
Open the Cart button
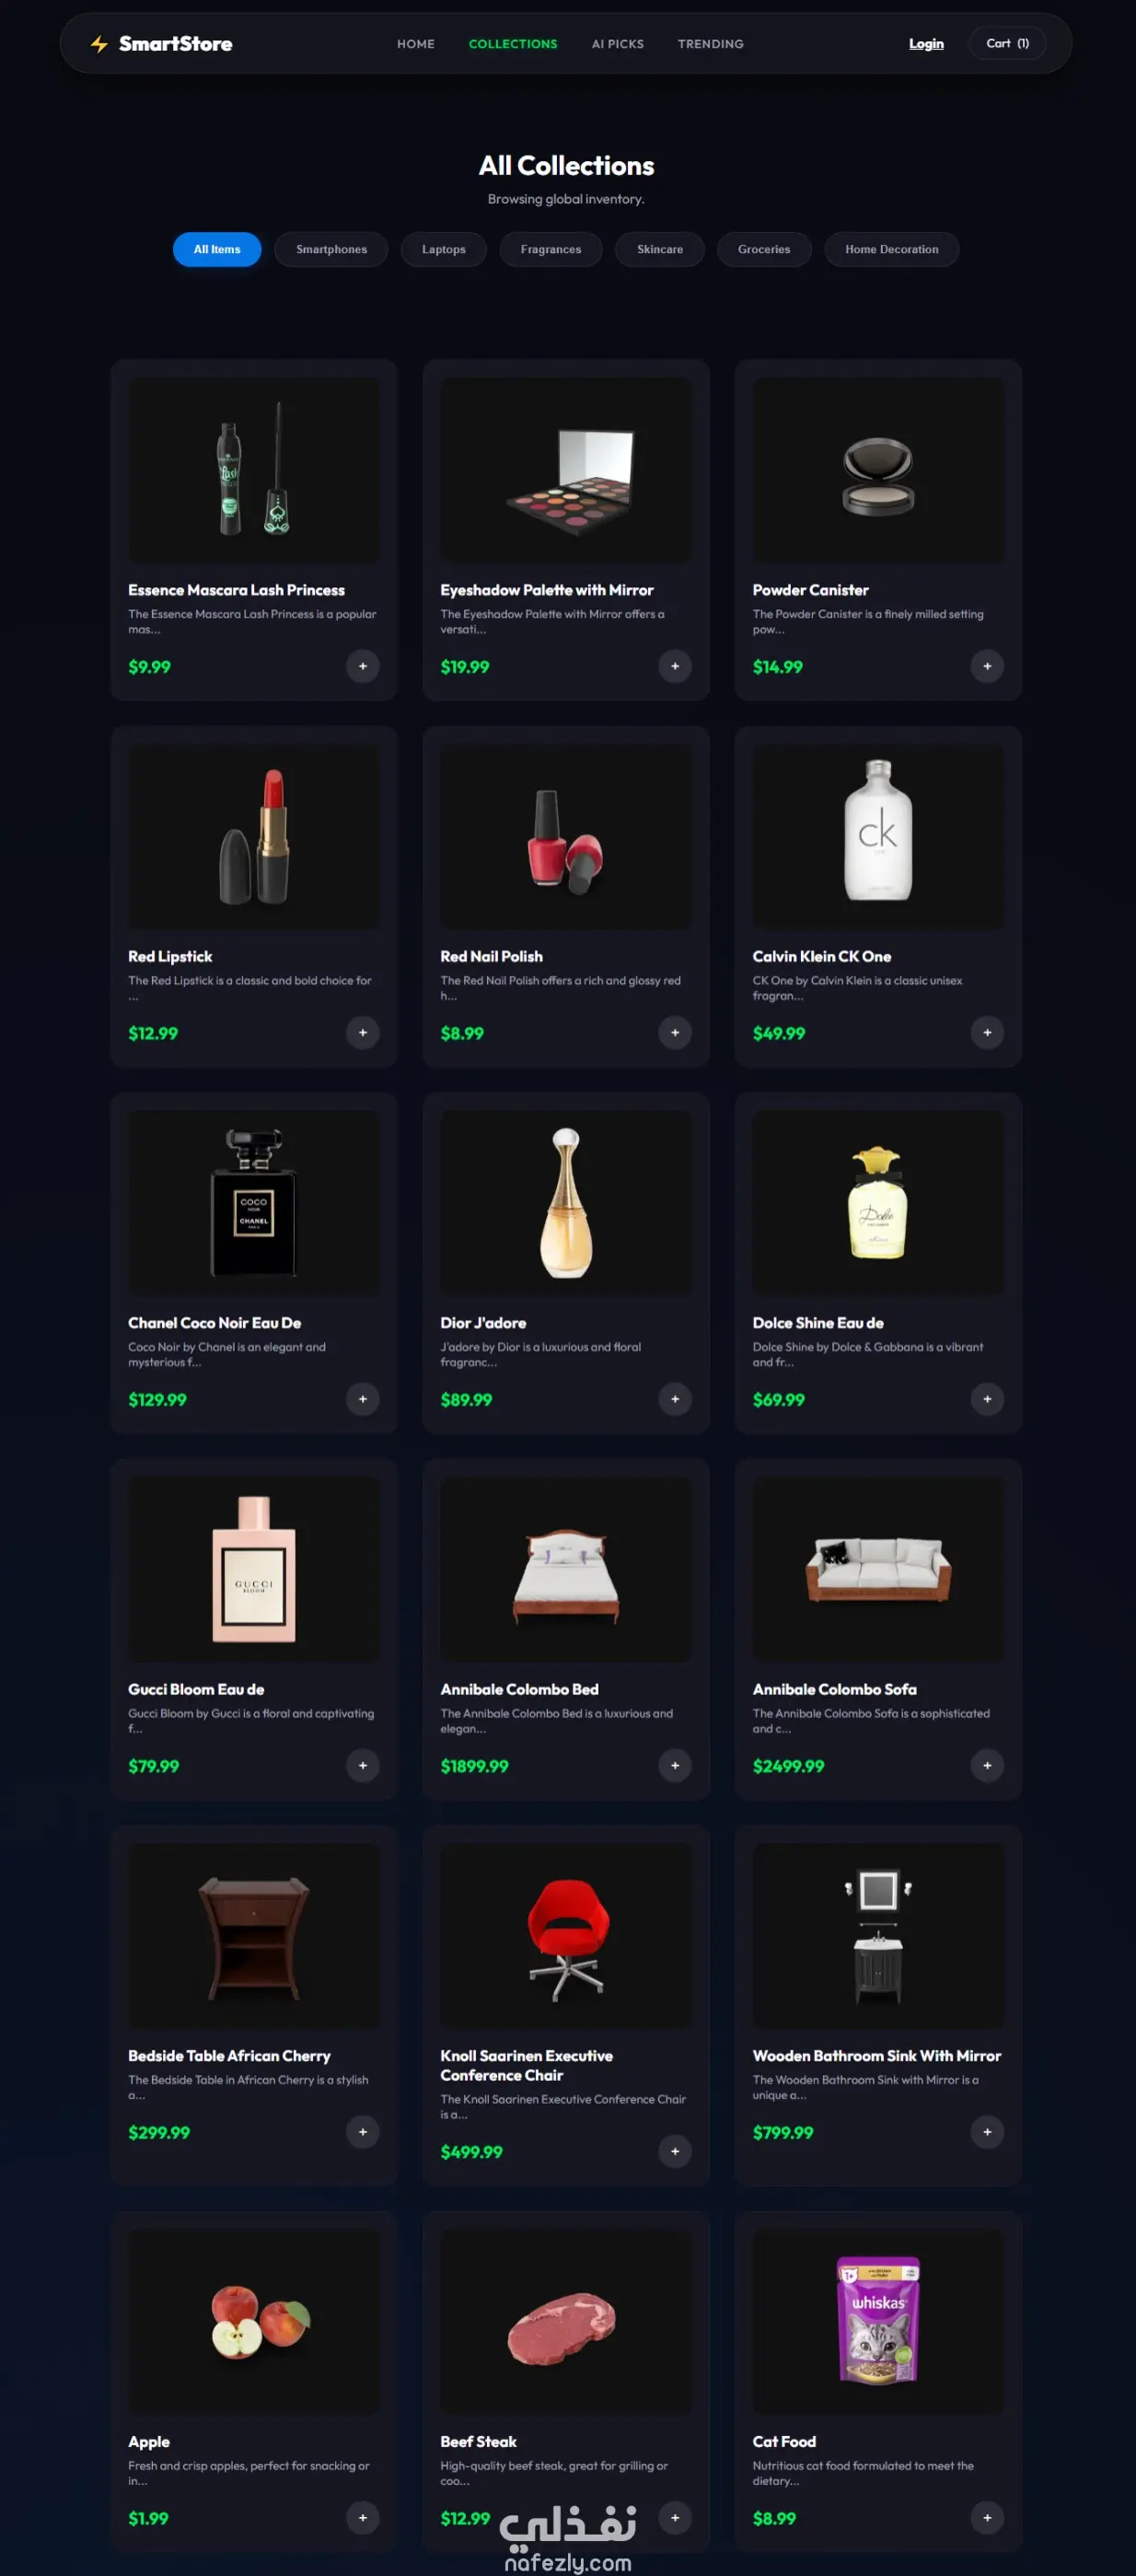[x=1007, y=43]
